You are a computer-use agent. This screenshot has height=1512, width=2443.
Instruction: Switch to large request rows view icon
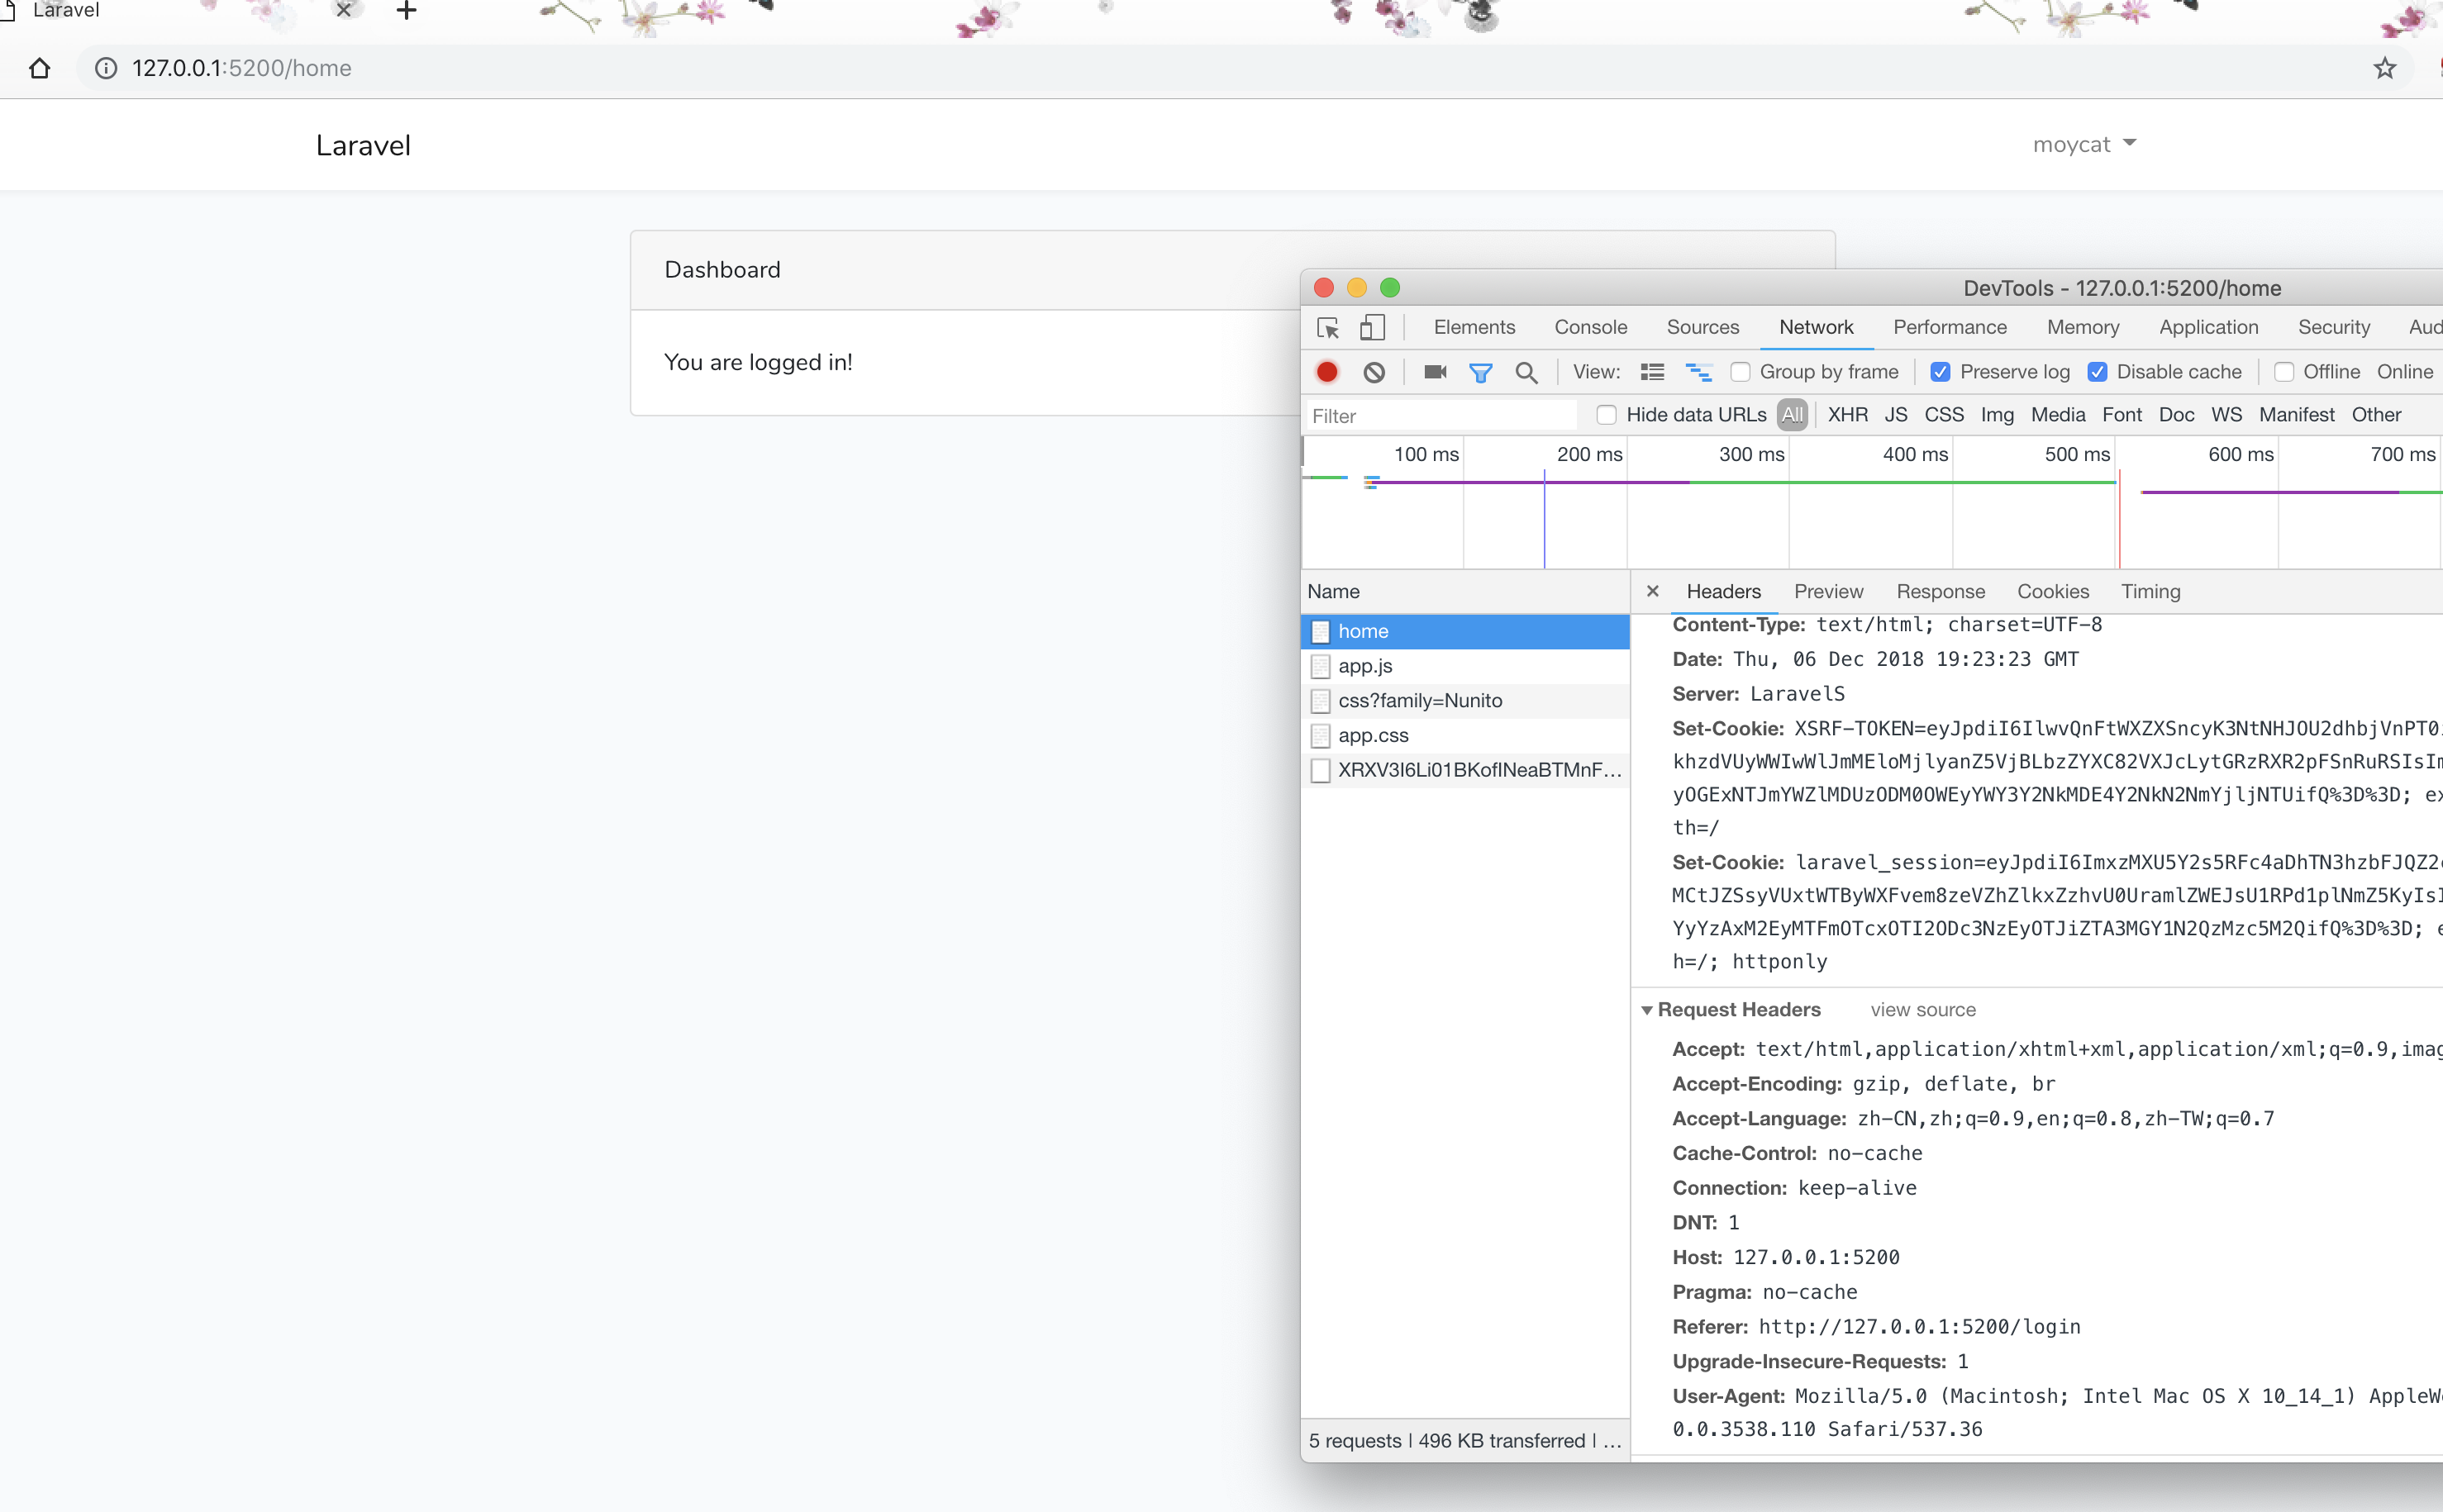click(1652, 372)
